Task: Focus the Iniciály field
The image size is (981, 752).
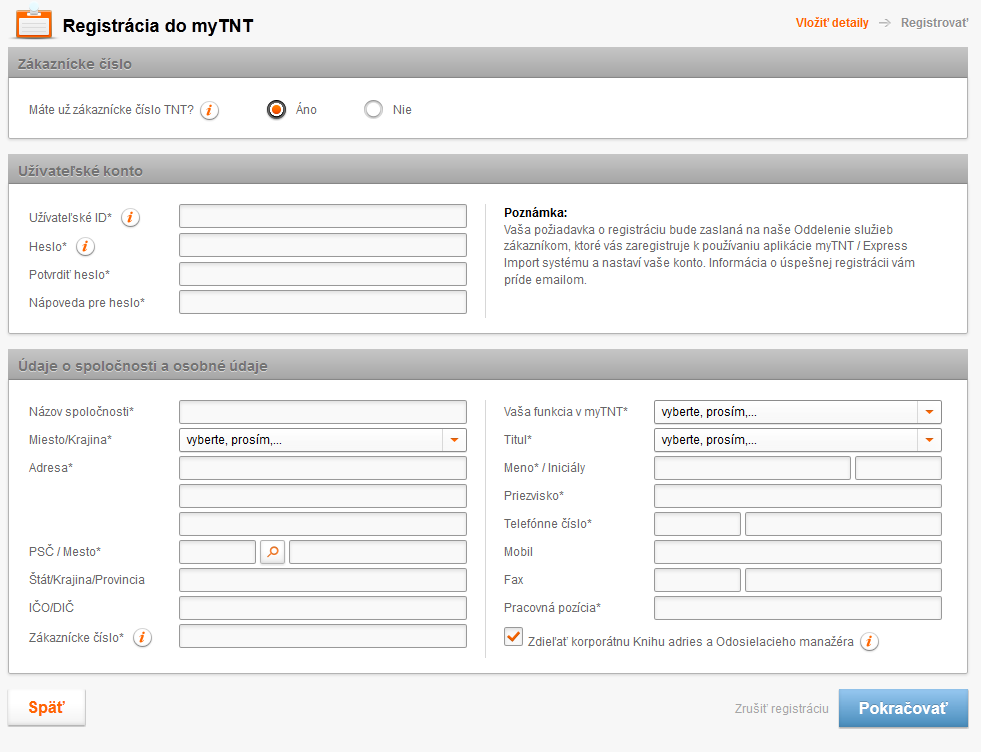Action: coord(898,468)
